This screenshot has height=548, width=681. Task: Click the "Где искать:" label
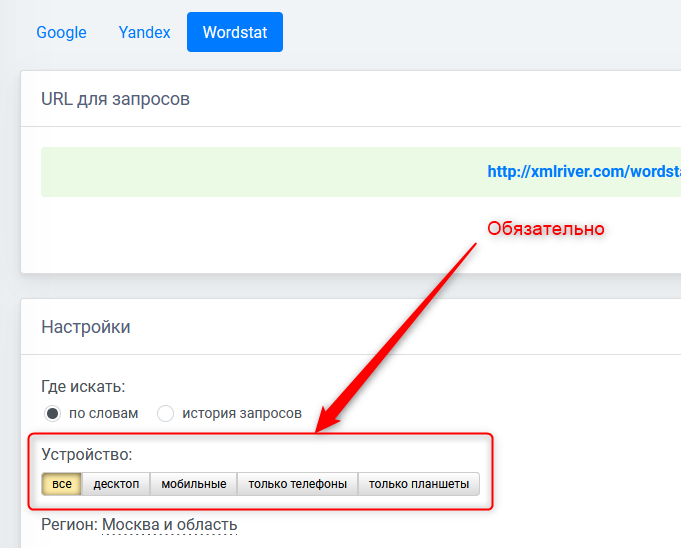click(83, 386)
